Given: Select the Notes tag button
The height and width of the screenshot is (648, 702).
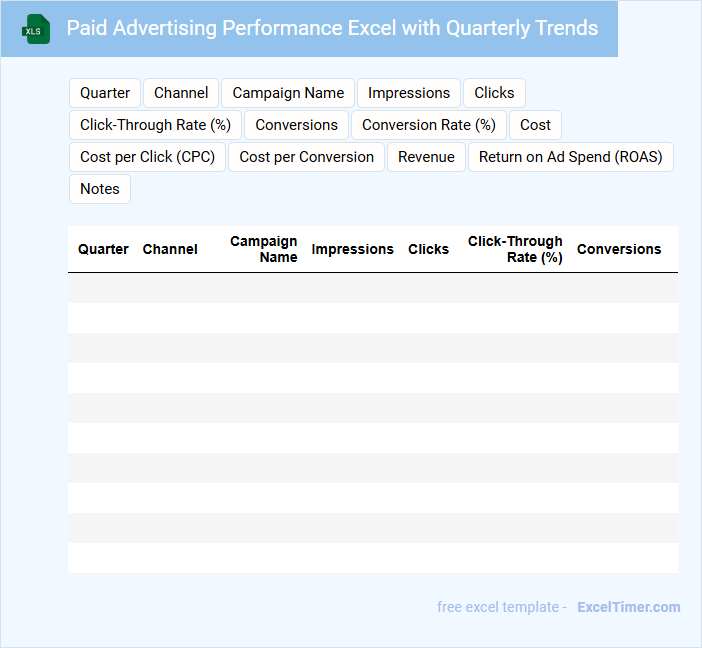Looking at the screenshot, I should point(100,189).
